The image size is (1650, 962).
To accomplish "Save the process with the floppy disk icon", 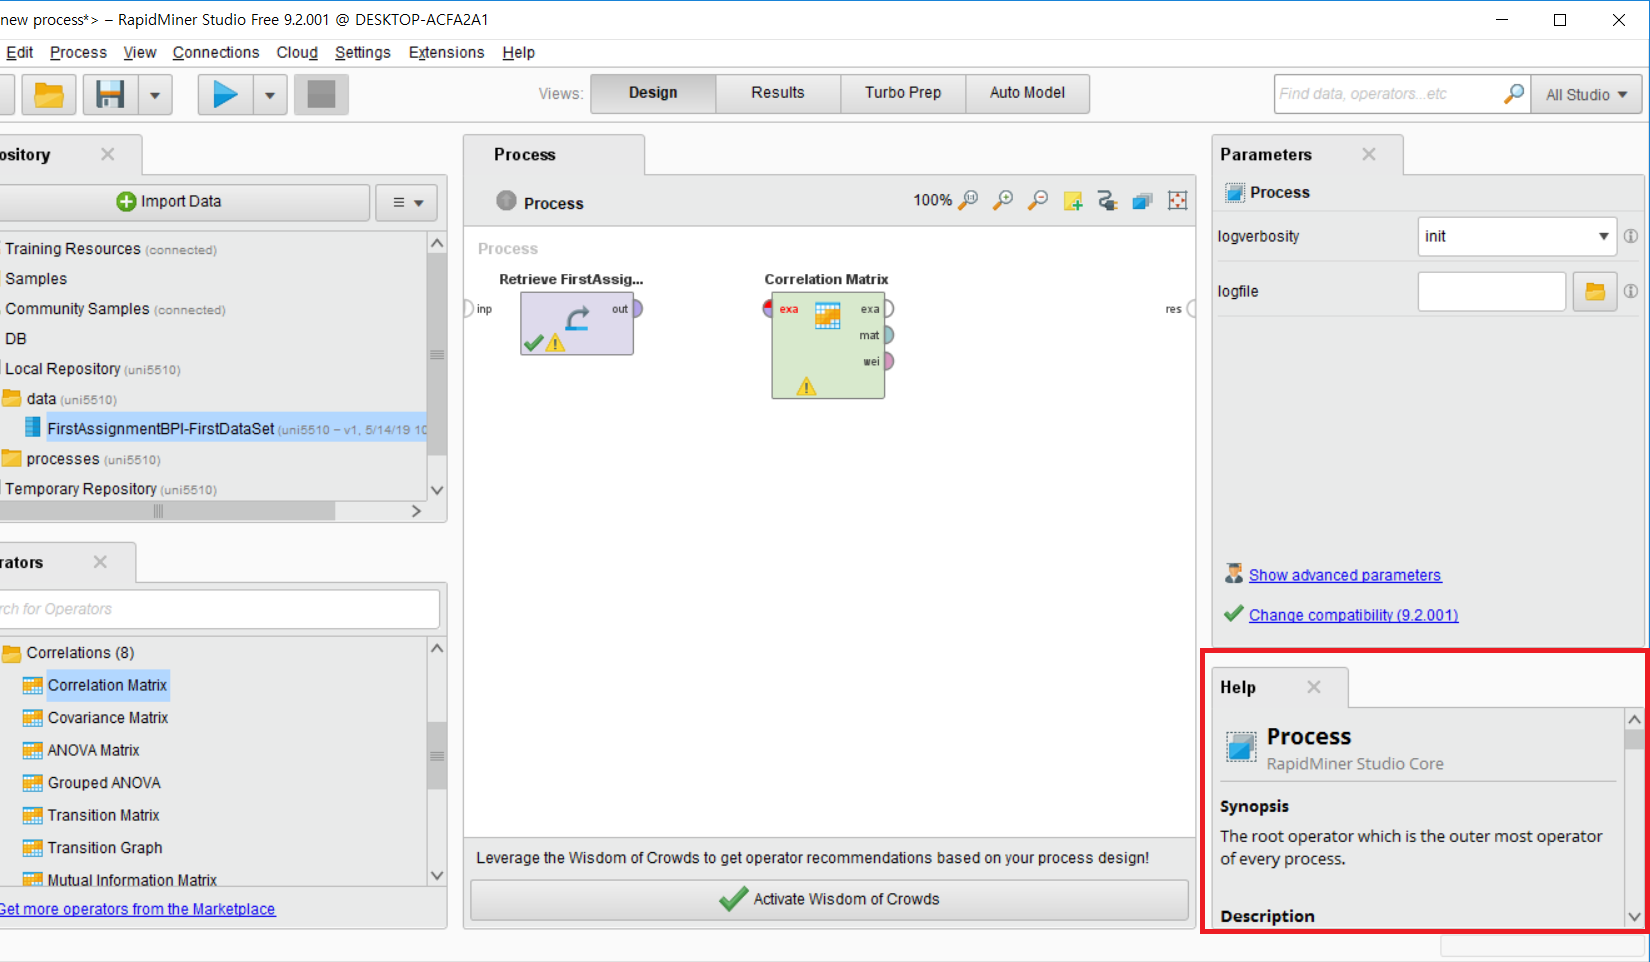I will tap(110, 95).
